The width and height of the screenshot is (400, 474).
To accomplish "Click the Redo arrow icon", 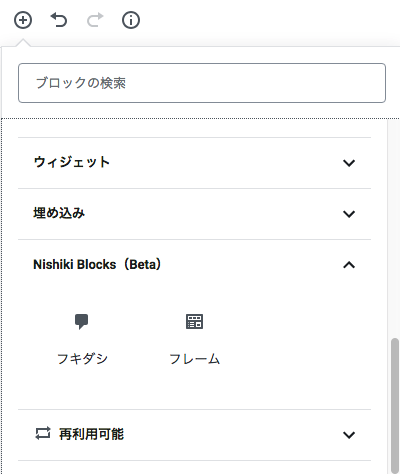I will point(95,20).
